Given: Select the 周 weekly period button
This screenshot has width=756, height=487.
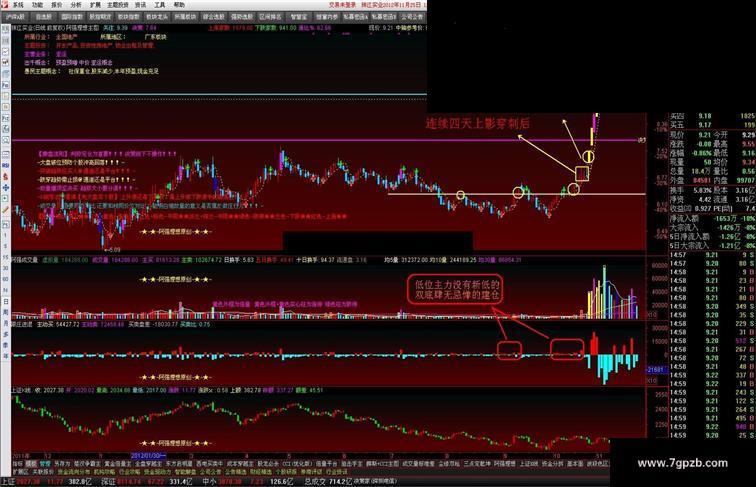Looking at the screenshot, I should click(5, 312).
